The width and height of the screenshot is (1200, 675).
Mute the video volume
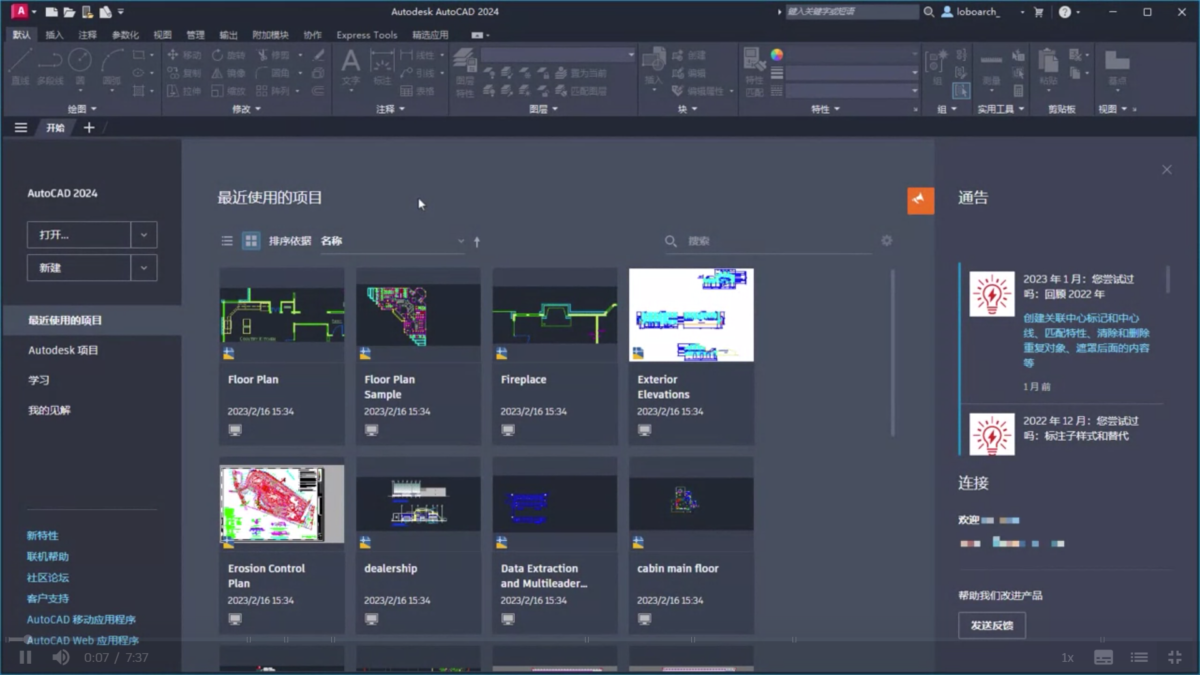[61, 657]
